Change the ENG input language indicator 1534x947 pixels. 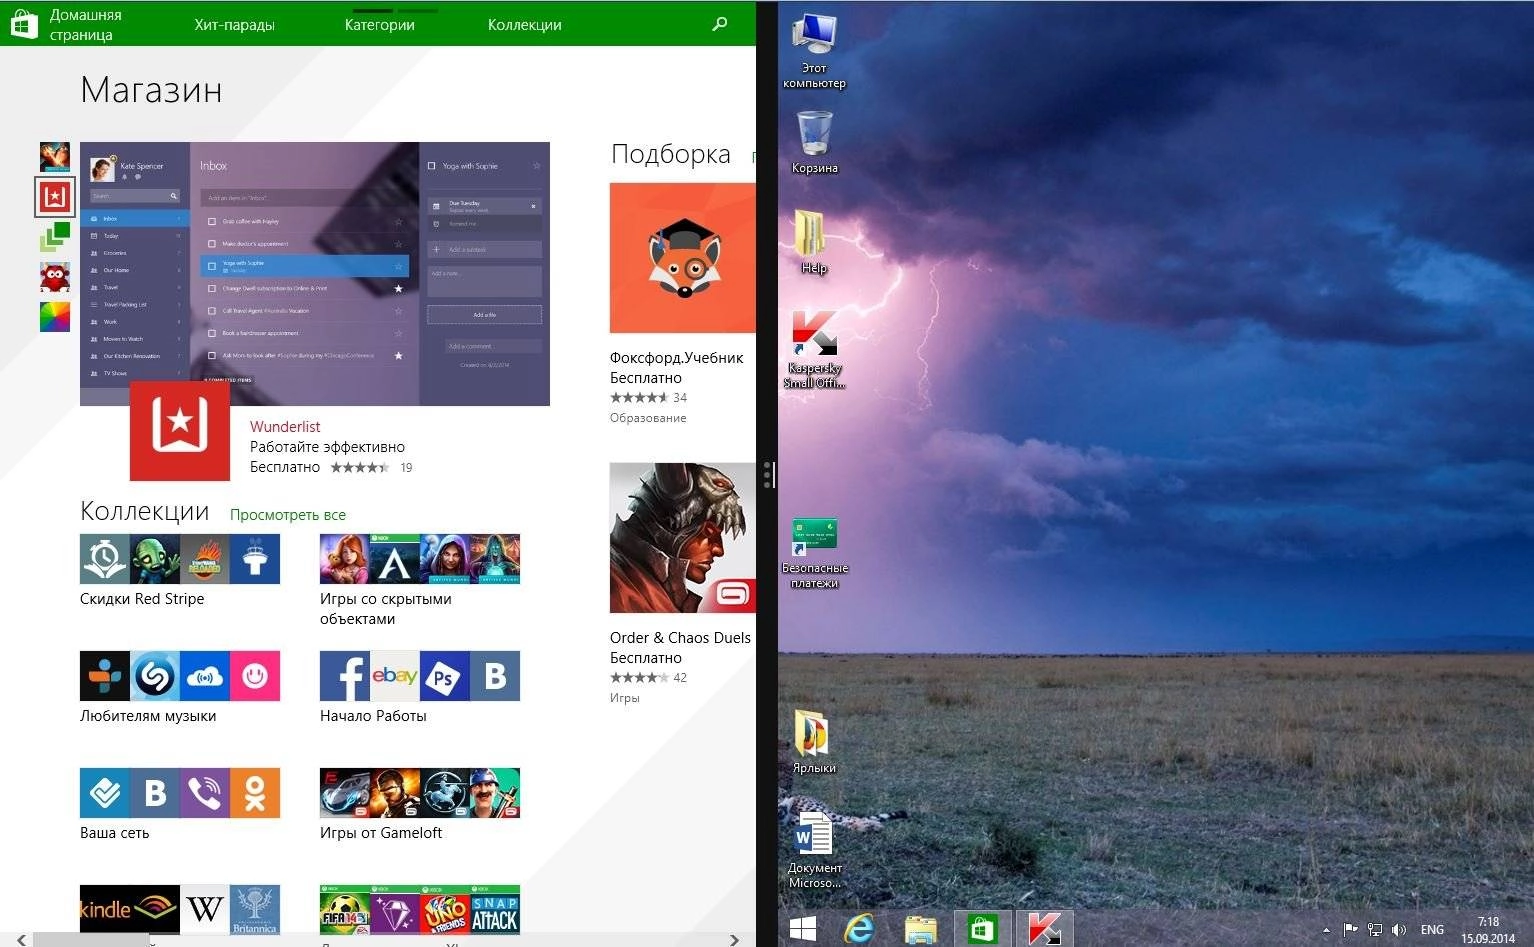1432,930
